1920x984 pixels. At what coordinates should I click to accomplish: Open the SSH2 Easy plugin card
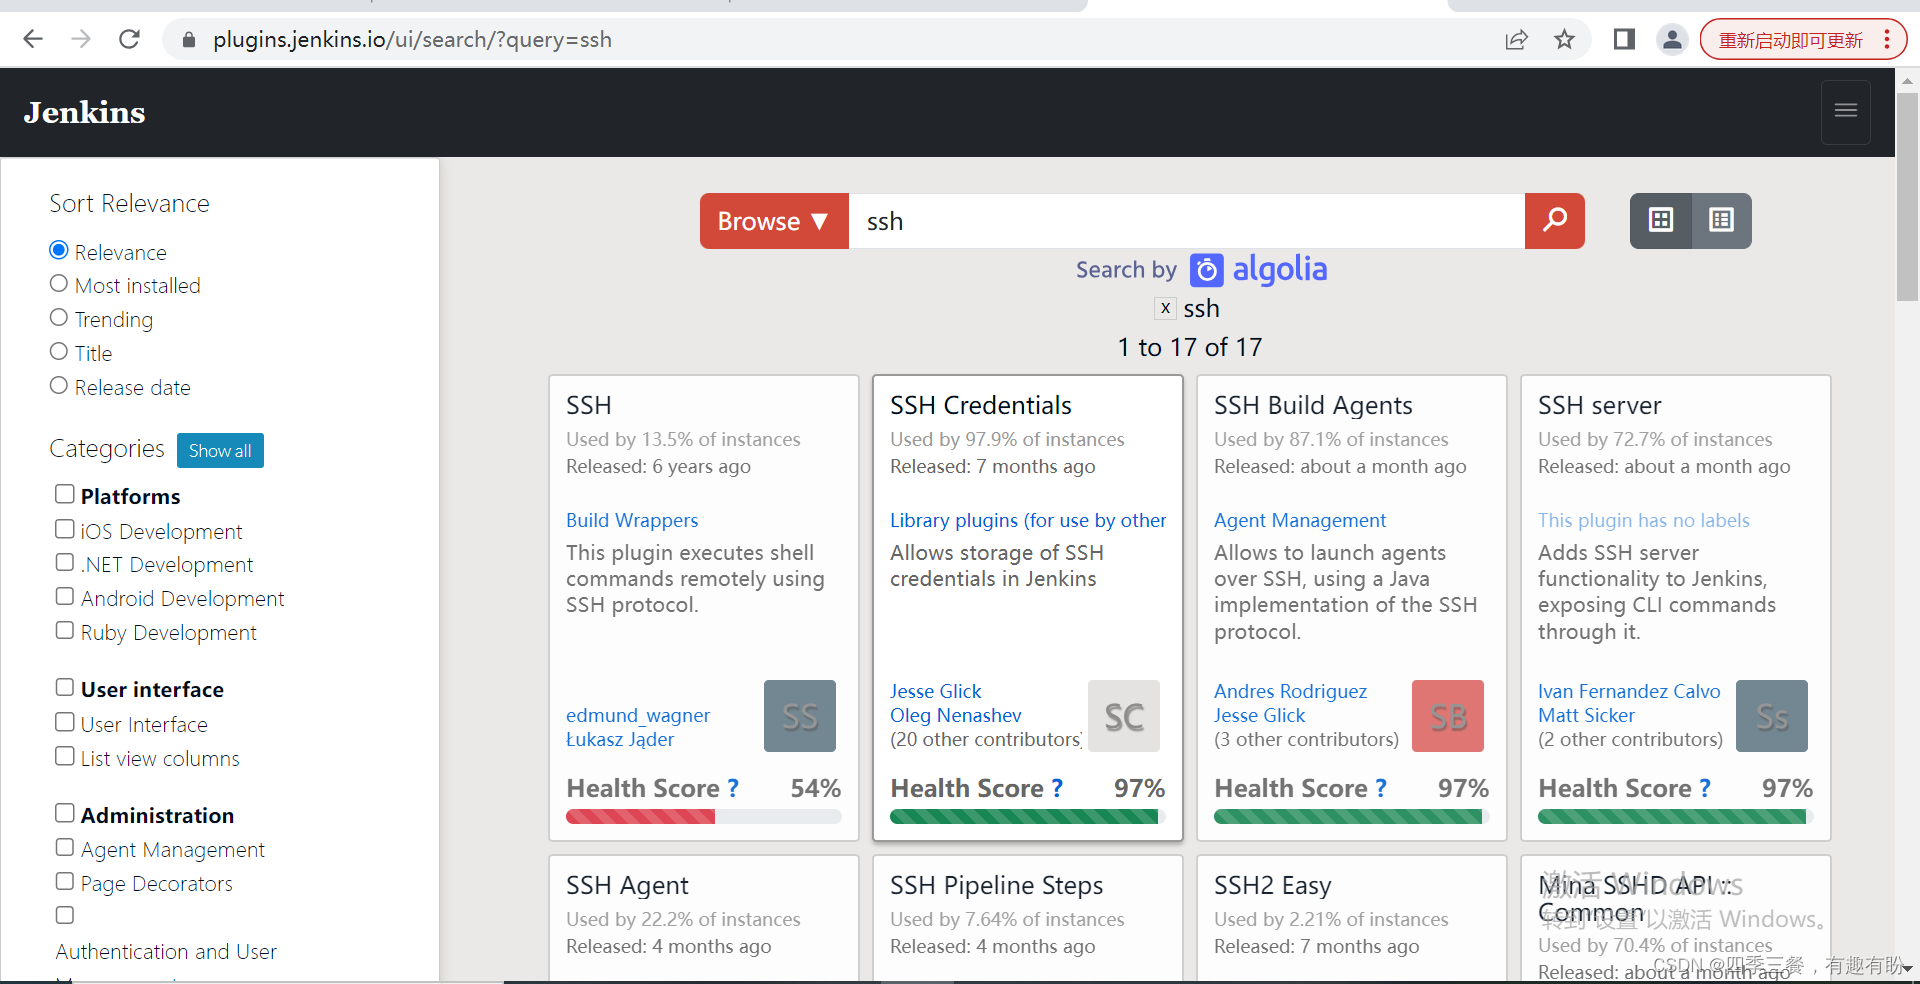coord(1352,918)
